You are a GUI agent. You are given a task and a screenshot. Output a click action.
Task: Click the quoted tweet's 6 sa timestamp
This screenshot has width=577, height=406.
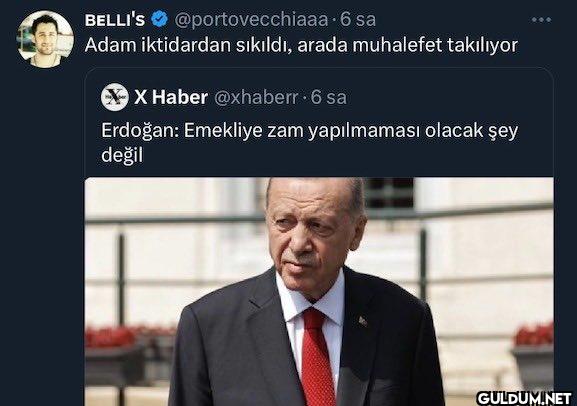tap(329, 98)
